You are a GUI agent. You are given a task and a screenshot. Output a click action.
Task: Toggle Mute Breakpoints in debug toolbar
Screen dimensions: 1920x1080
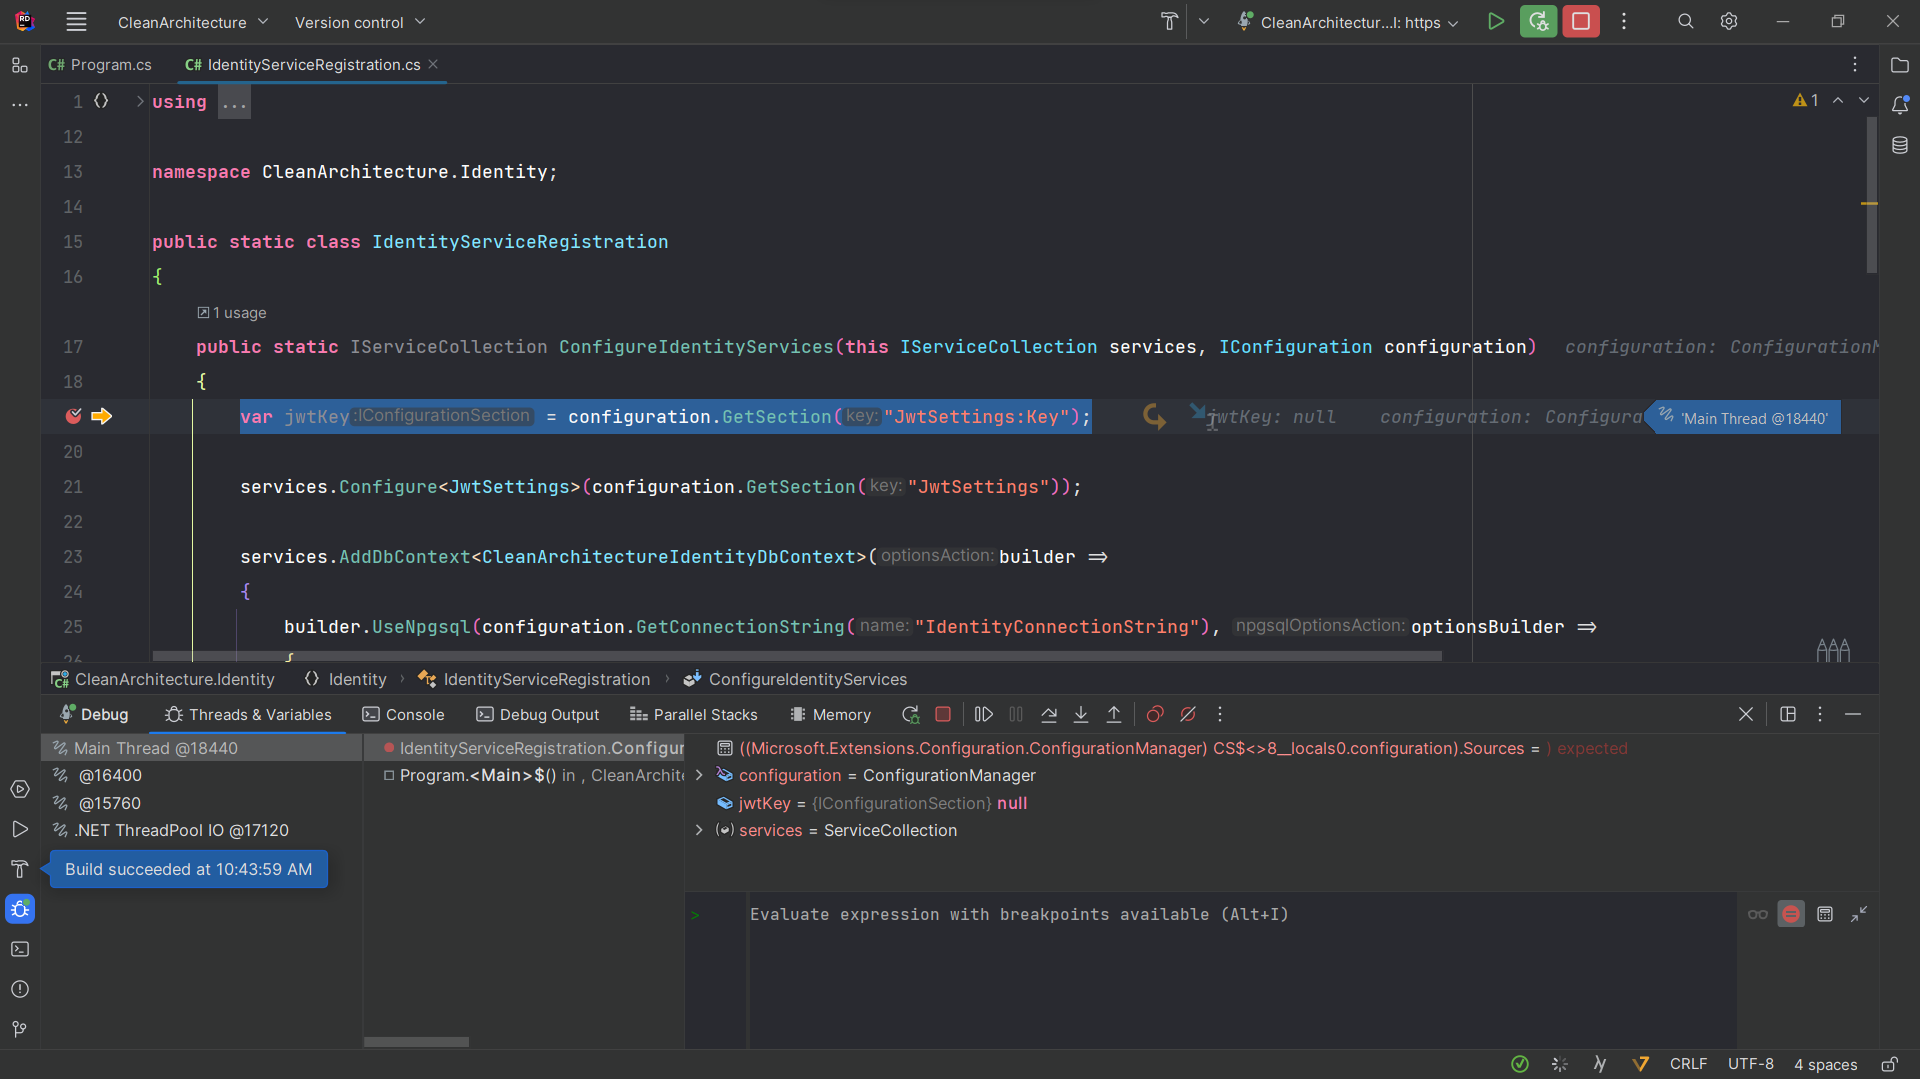(1188, 715)
